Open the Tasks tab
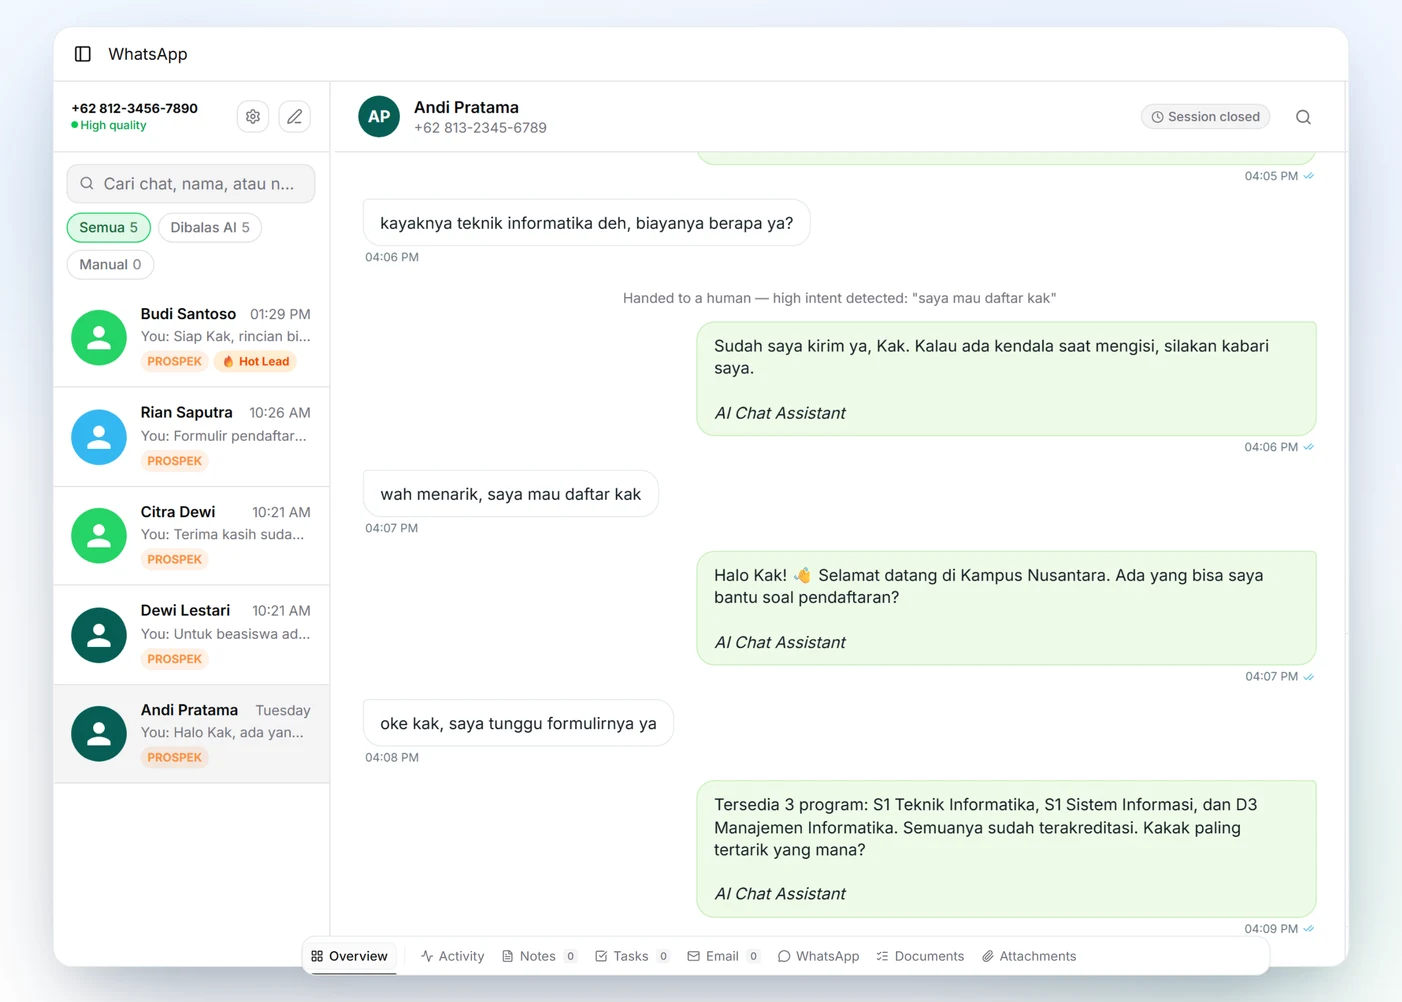Screen dimensions: 1402x1002 [632, 956]
